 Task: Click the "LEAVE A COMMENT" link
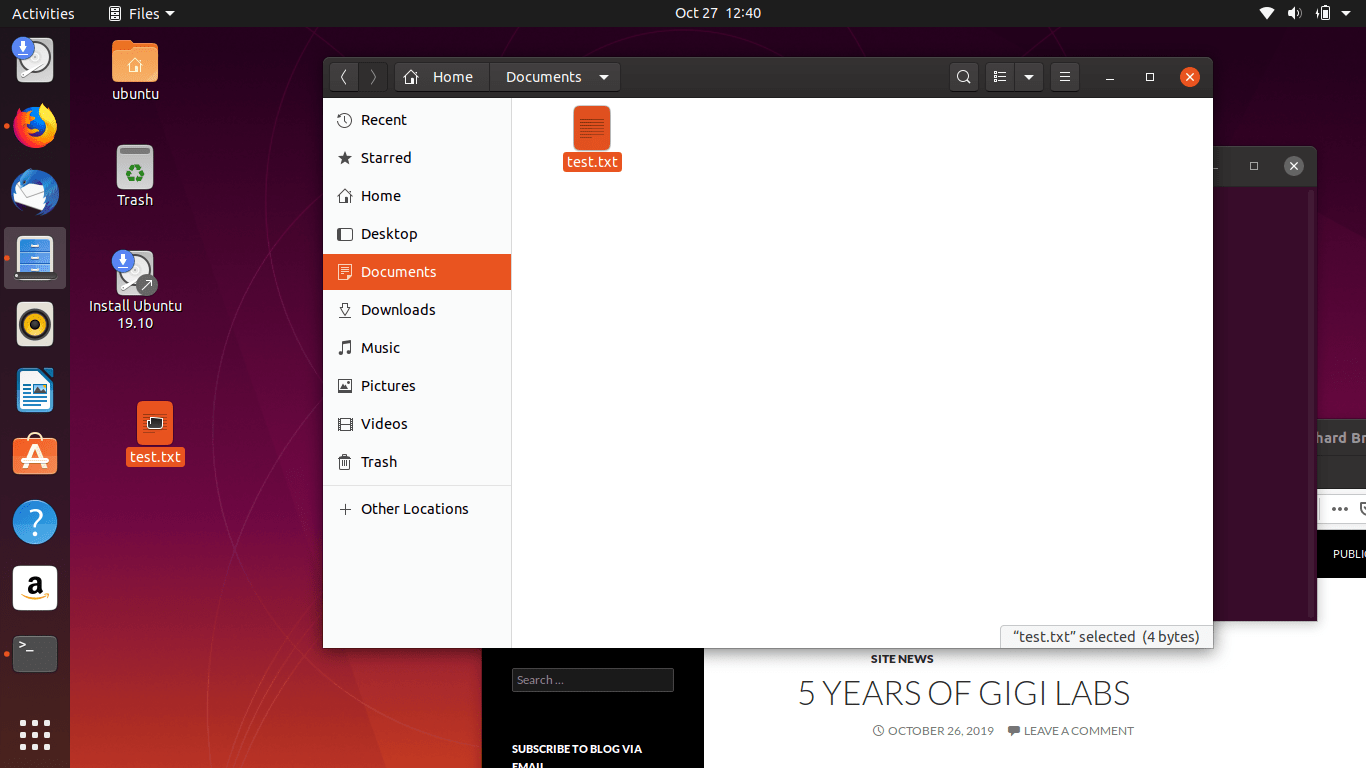click(x=1078, y=730)
